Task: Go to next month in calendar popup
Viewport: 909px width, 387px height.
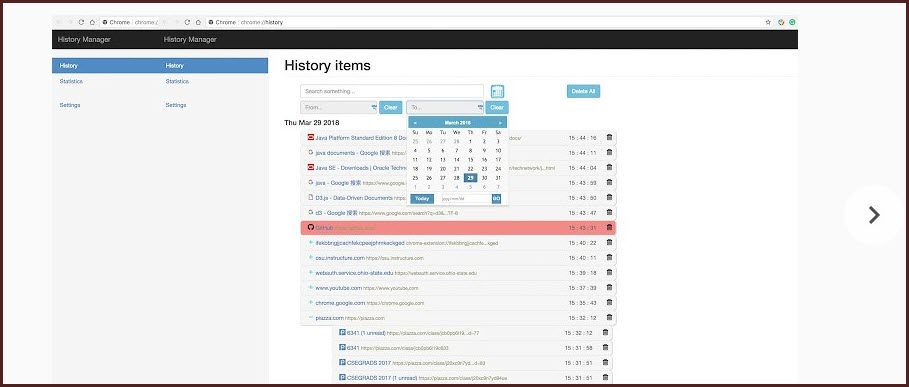Action: 500,123
